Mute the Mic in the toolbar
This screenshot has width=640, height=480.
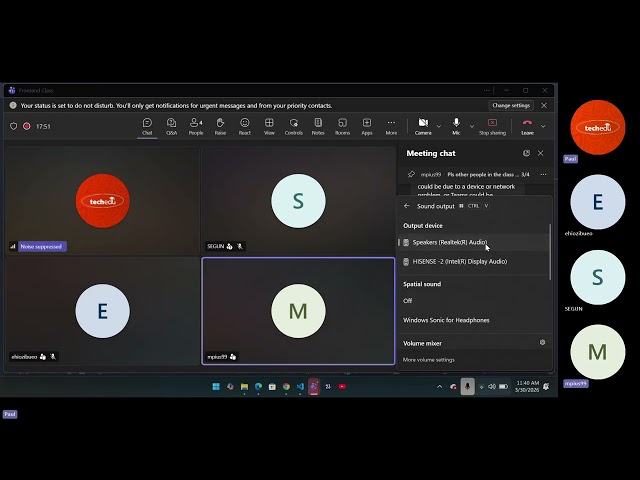(x=456, y=127)
